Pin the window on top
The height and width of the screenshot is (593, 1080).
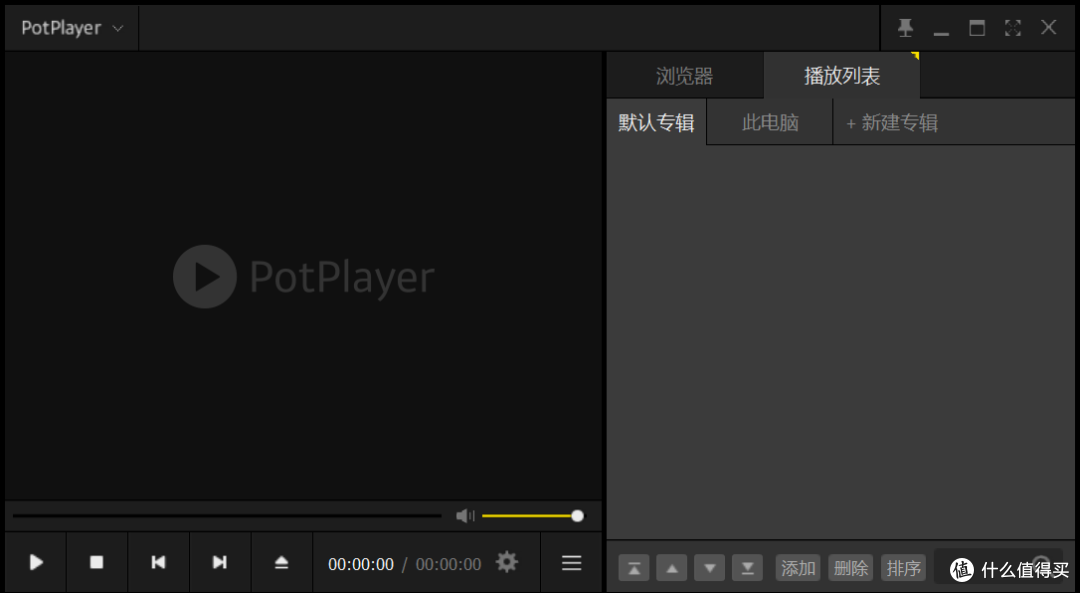click(x=905, y=28)
